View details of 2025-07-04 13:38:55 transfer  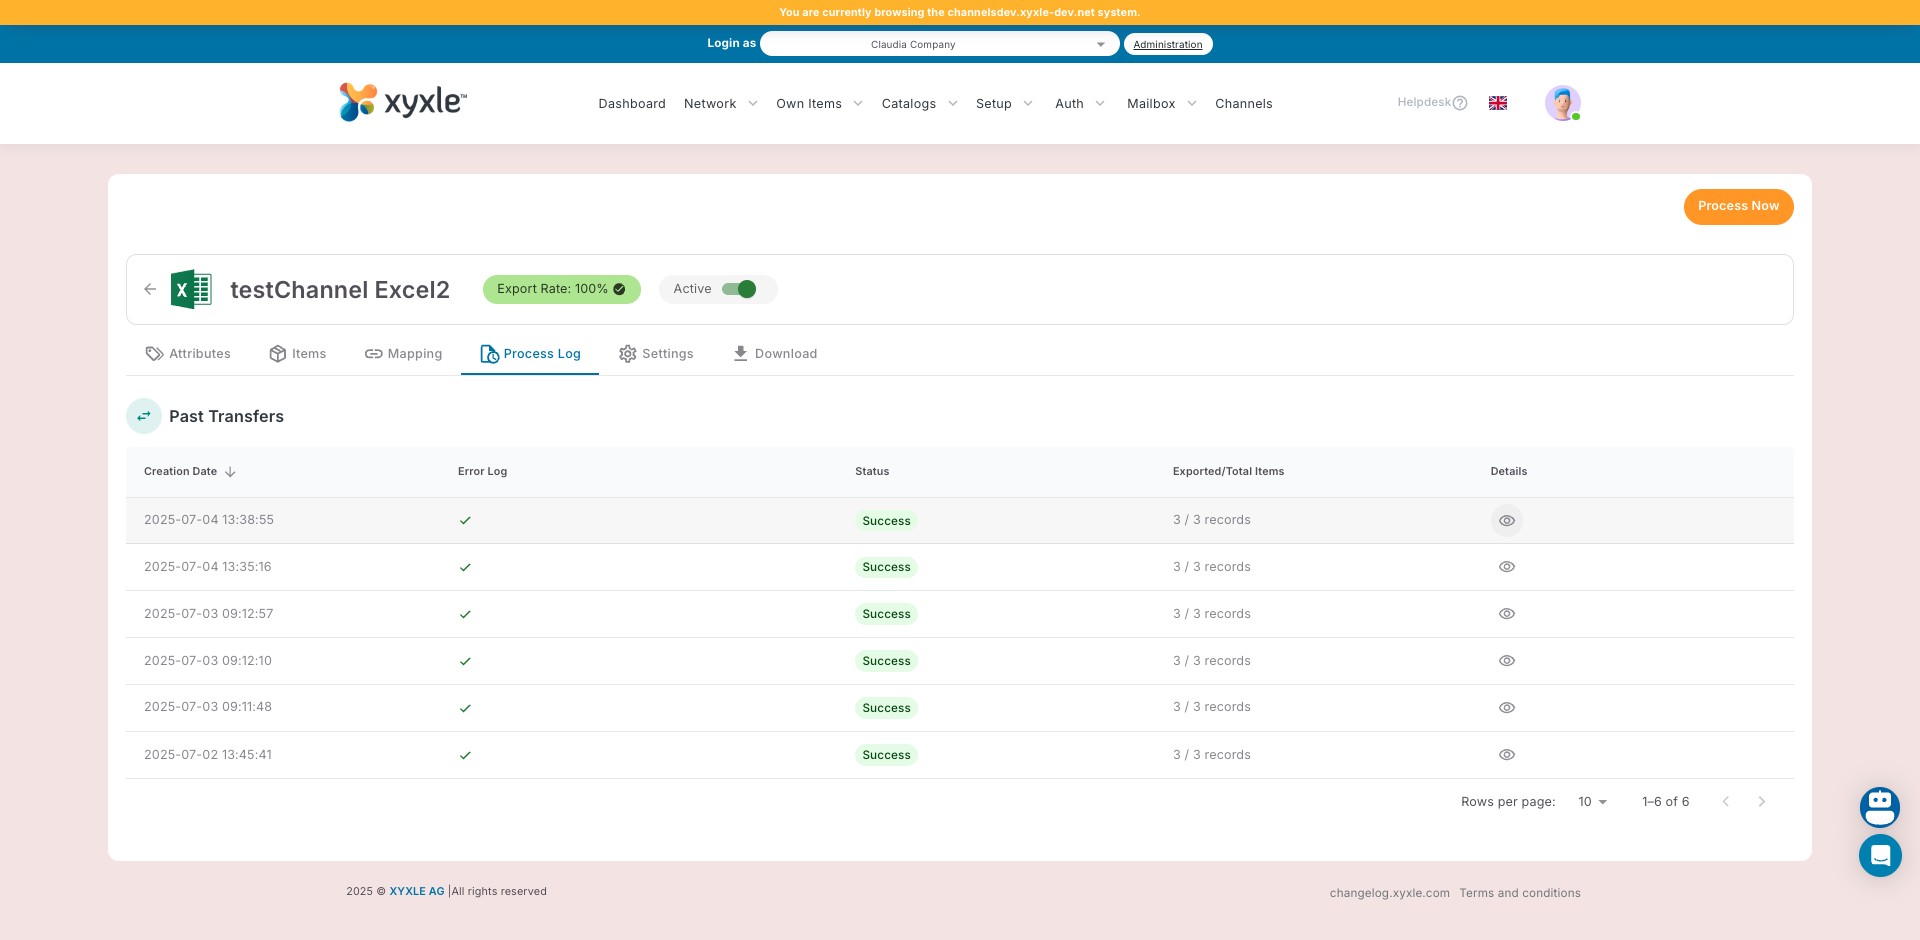(1506, 521)
